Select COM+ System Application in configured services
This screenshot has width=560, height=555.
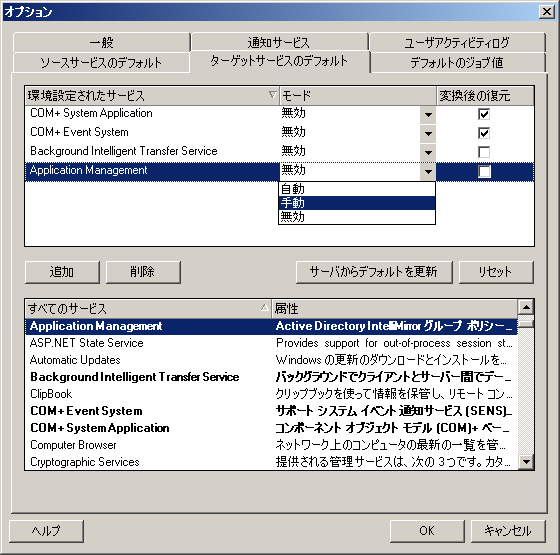152,115
